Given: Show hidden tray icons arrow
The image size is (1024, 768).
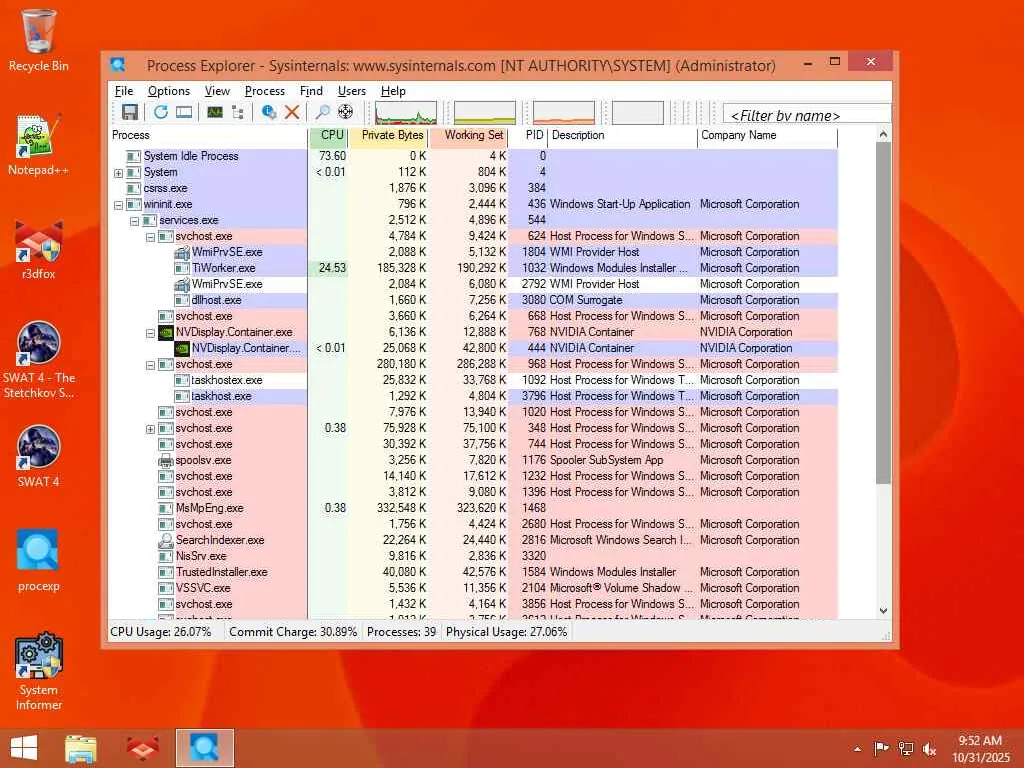Looking at the screenshot, I should [x=857, y=749].
